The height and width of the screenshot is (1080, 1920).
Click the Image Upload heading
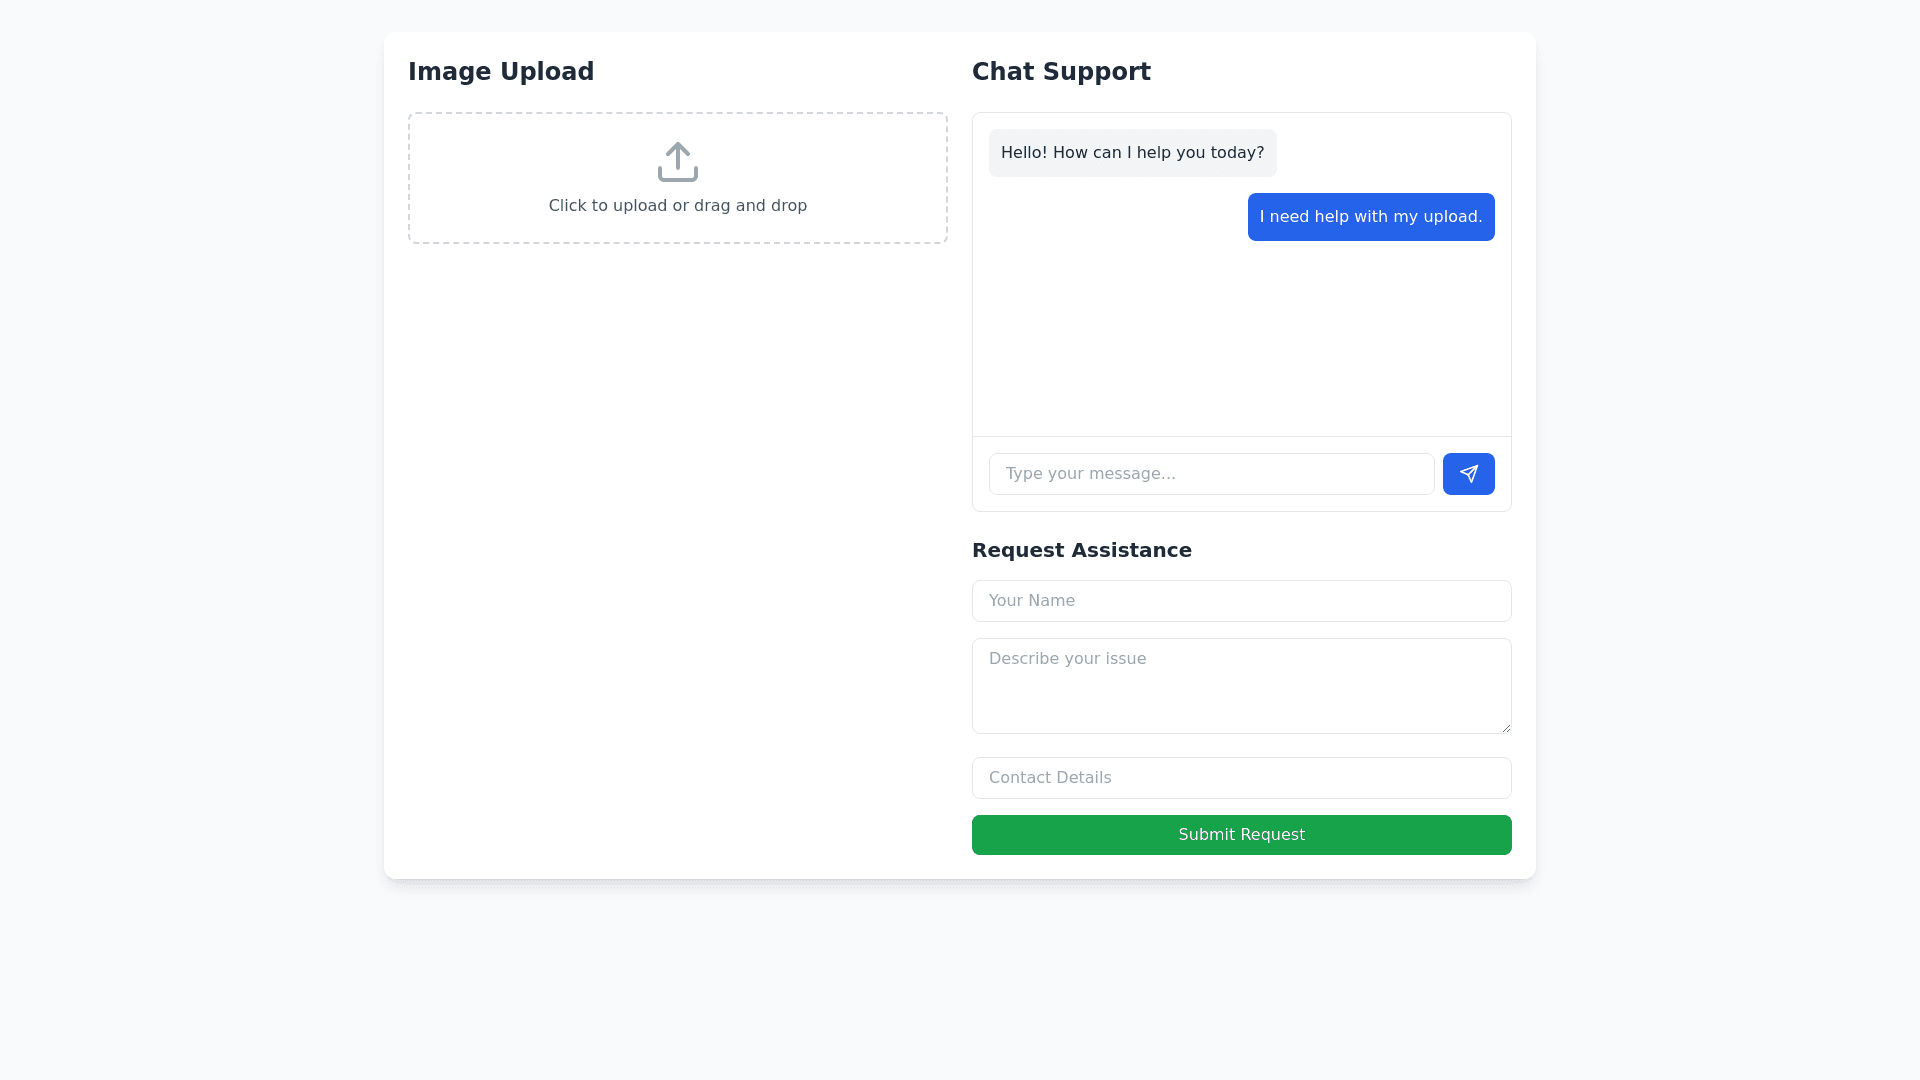[x=501, y=72]
